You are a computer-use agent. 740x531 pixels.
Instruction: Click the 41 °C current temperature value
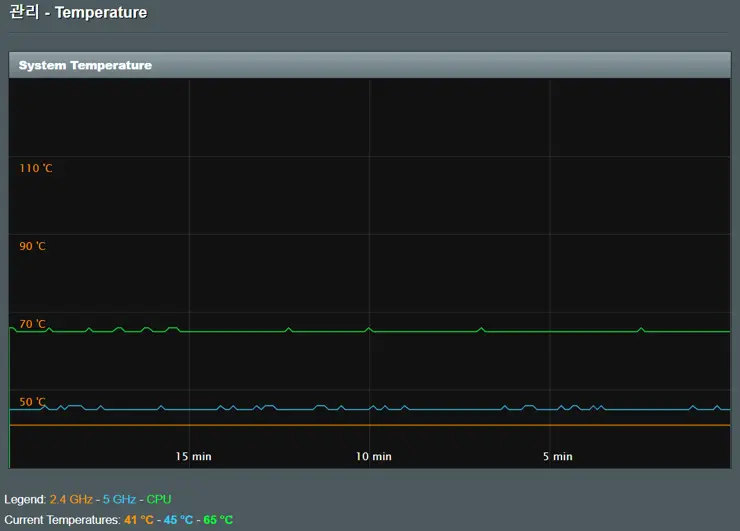pyautogui.click(x=139, y=520)
